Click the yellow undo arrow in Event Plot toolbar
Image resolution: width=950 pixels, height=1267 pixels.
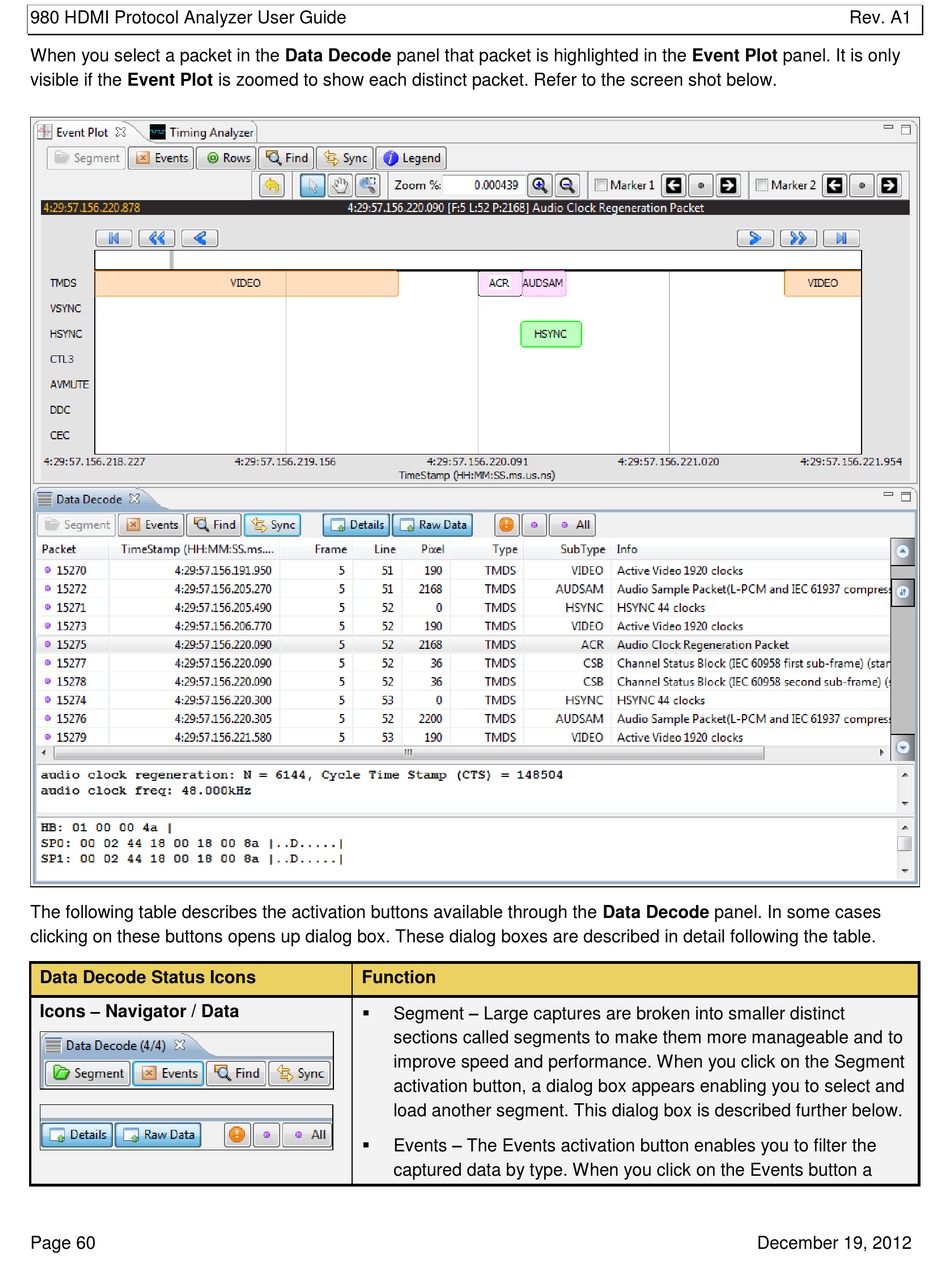pos(271,185)
